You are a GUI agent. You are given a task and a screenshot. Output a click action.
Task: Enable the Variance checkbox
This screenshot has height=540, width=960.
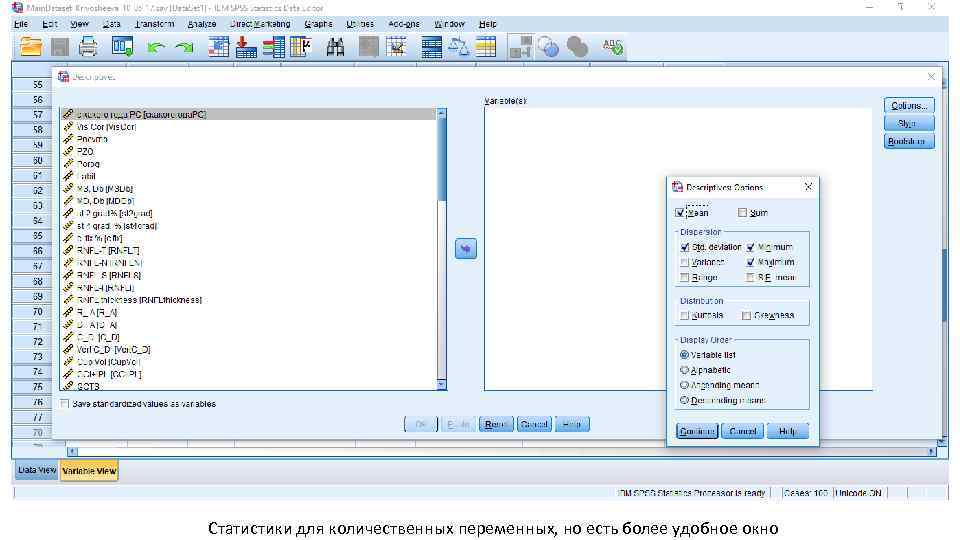[x=684, y=262]
